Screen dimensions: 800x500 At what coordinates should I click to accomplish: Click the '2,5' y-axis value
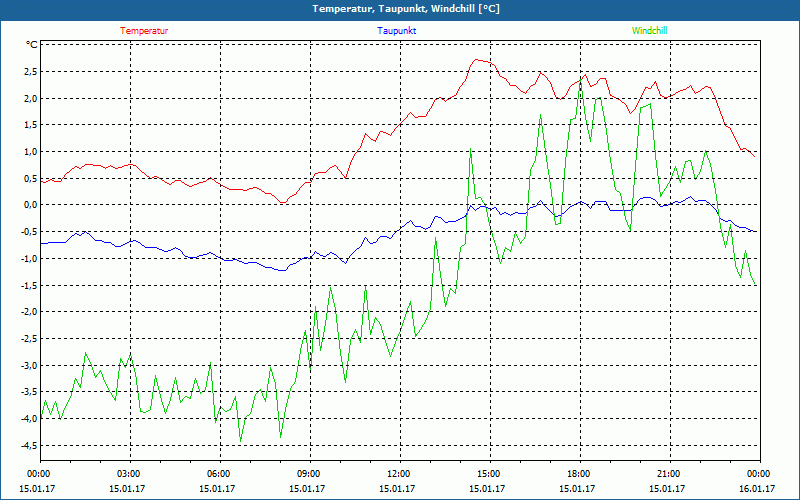tap(31, 71)
